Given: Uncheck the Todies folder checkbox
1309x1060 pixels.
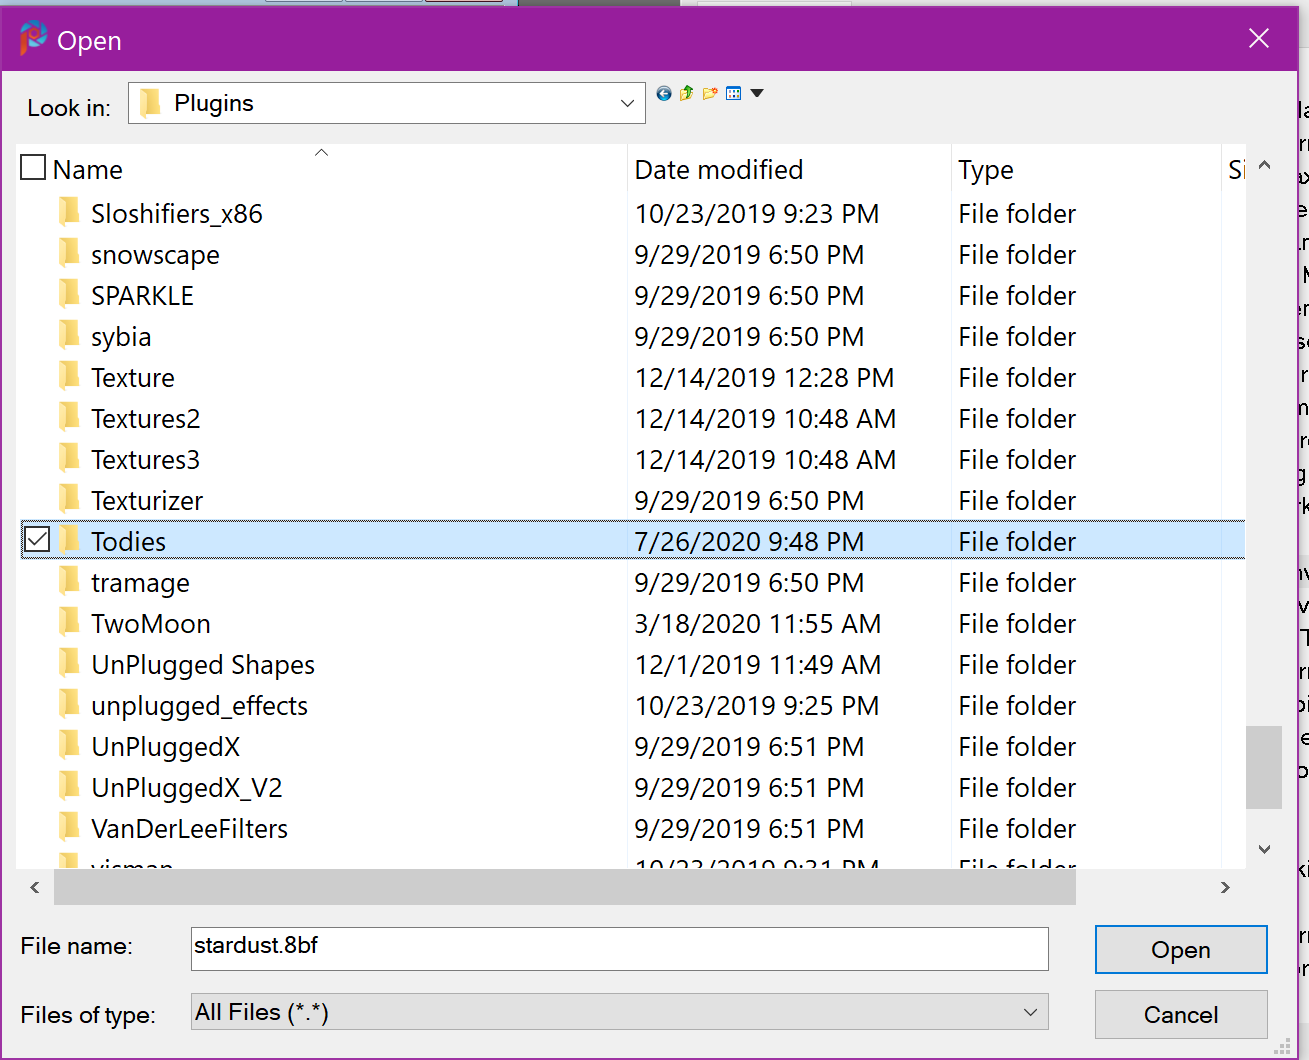Looking at the screenshot, I should [x=37, y=540].
